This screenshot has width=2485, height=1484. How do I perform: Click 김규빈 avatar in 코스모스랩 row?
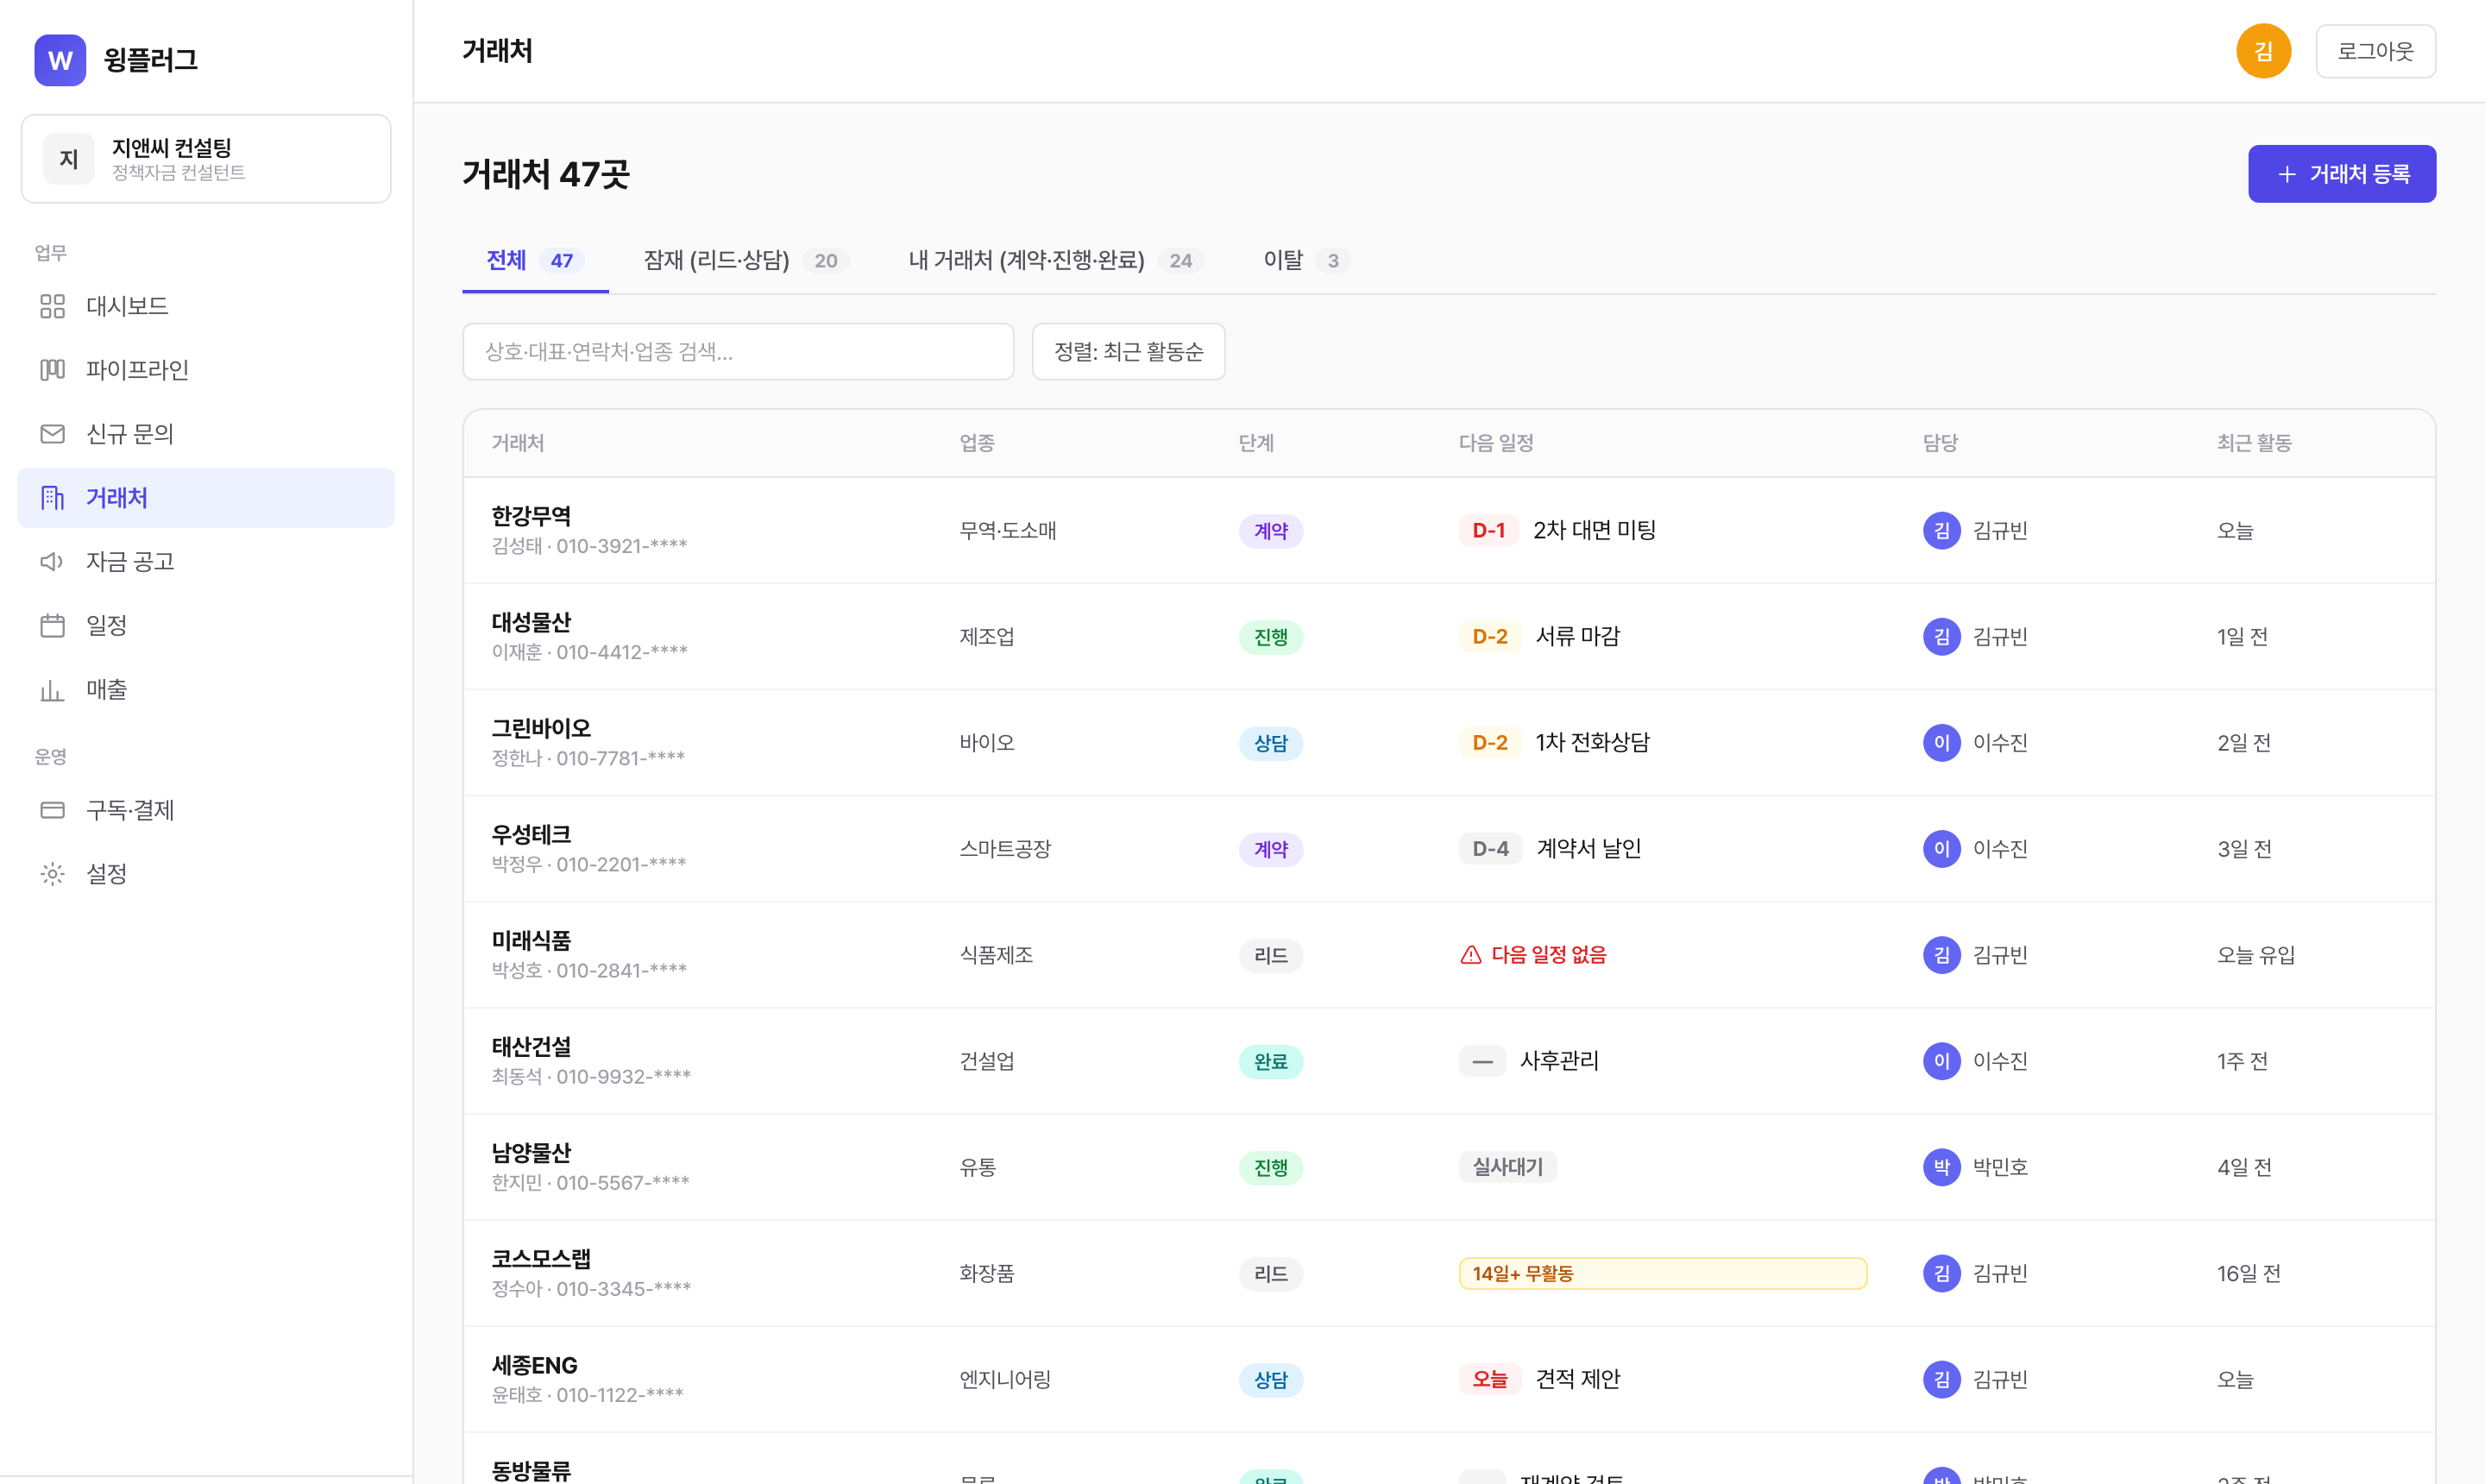coord(1941,1273)
